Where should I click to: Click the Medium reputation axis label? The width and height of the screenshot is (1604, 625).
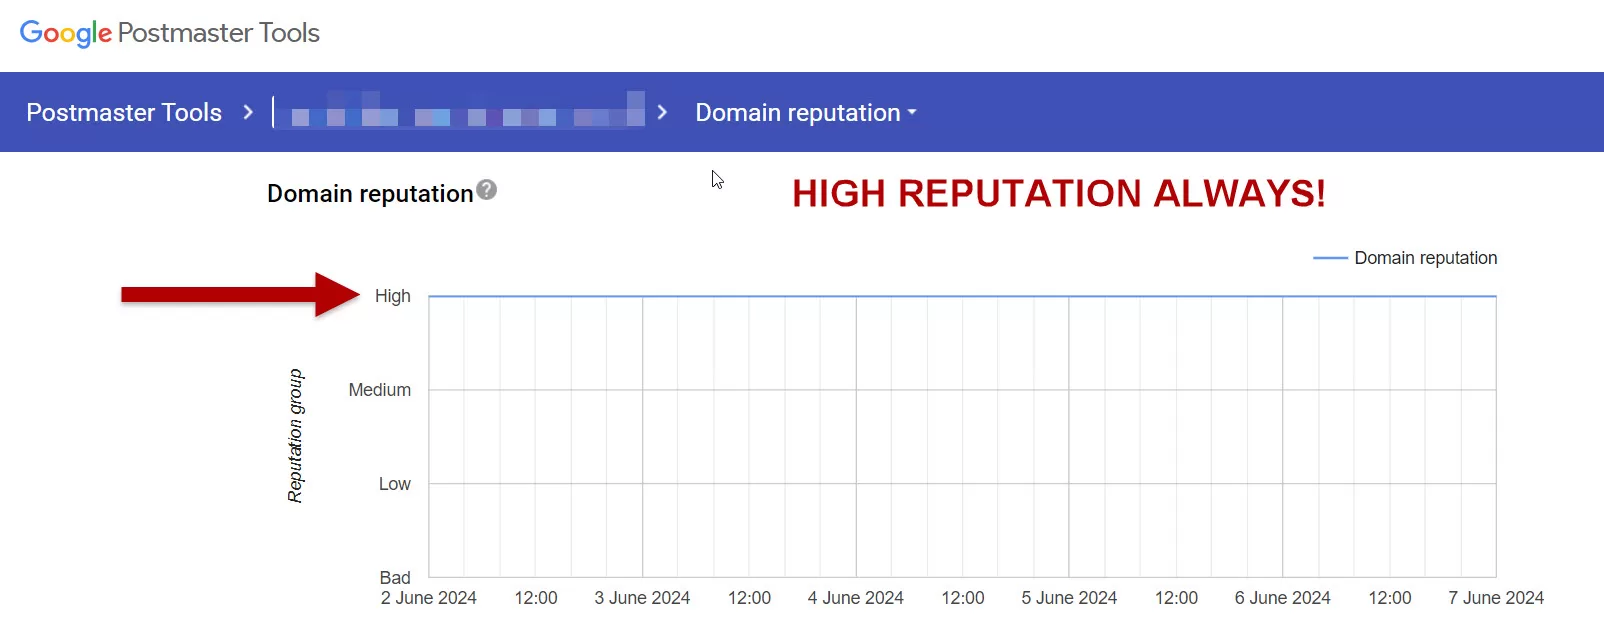379,390
